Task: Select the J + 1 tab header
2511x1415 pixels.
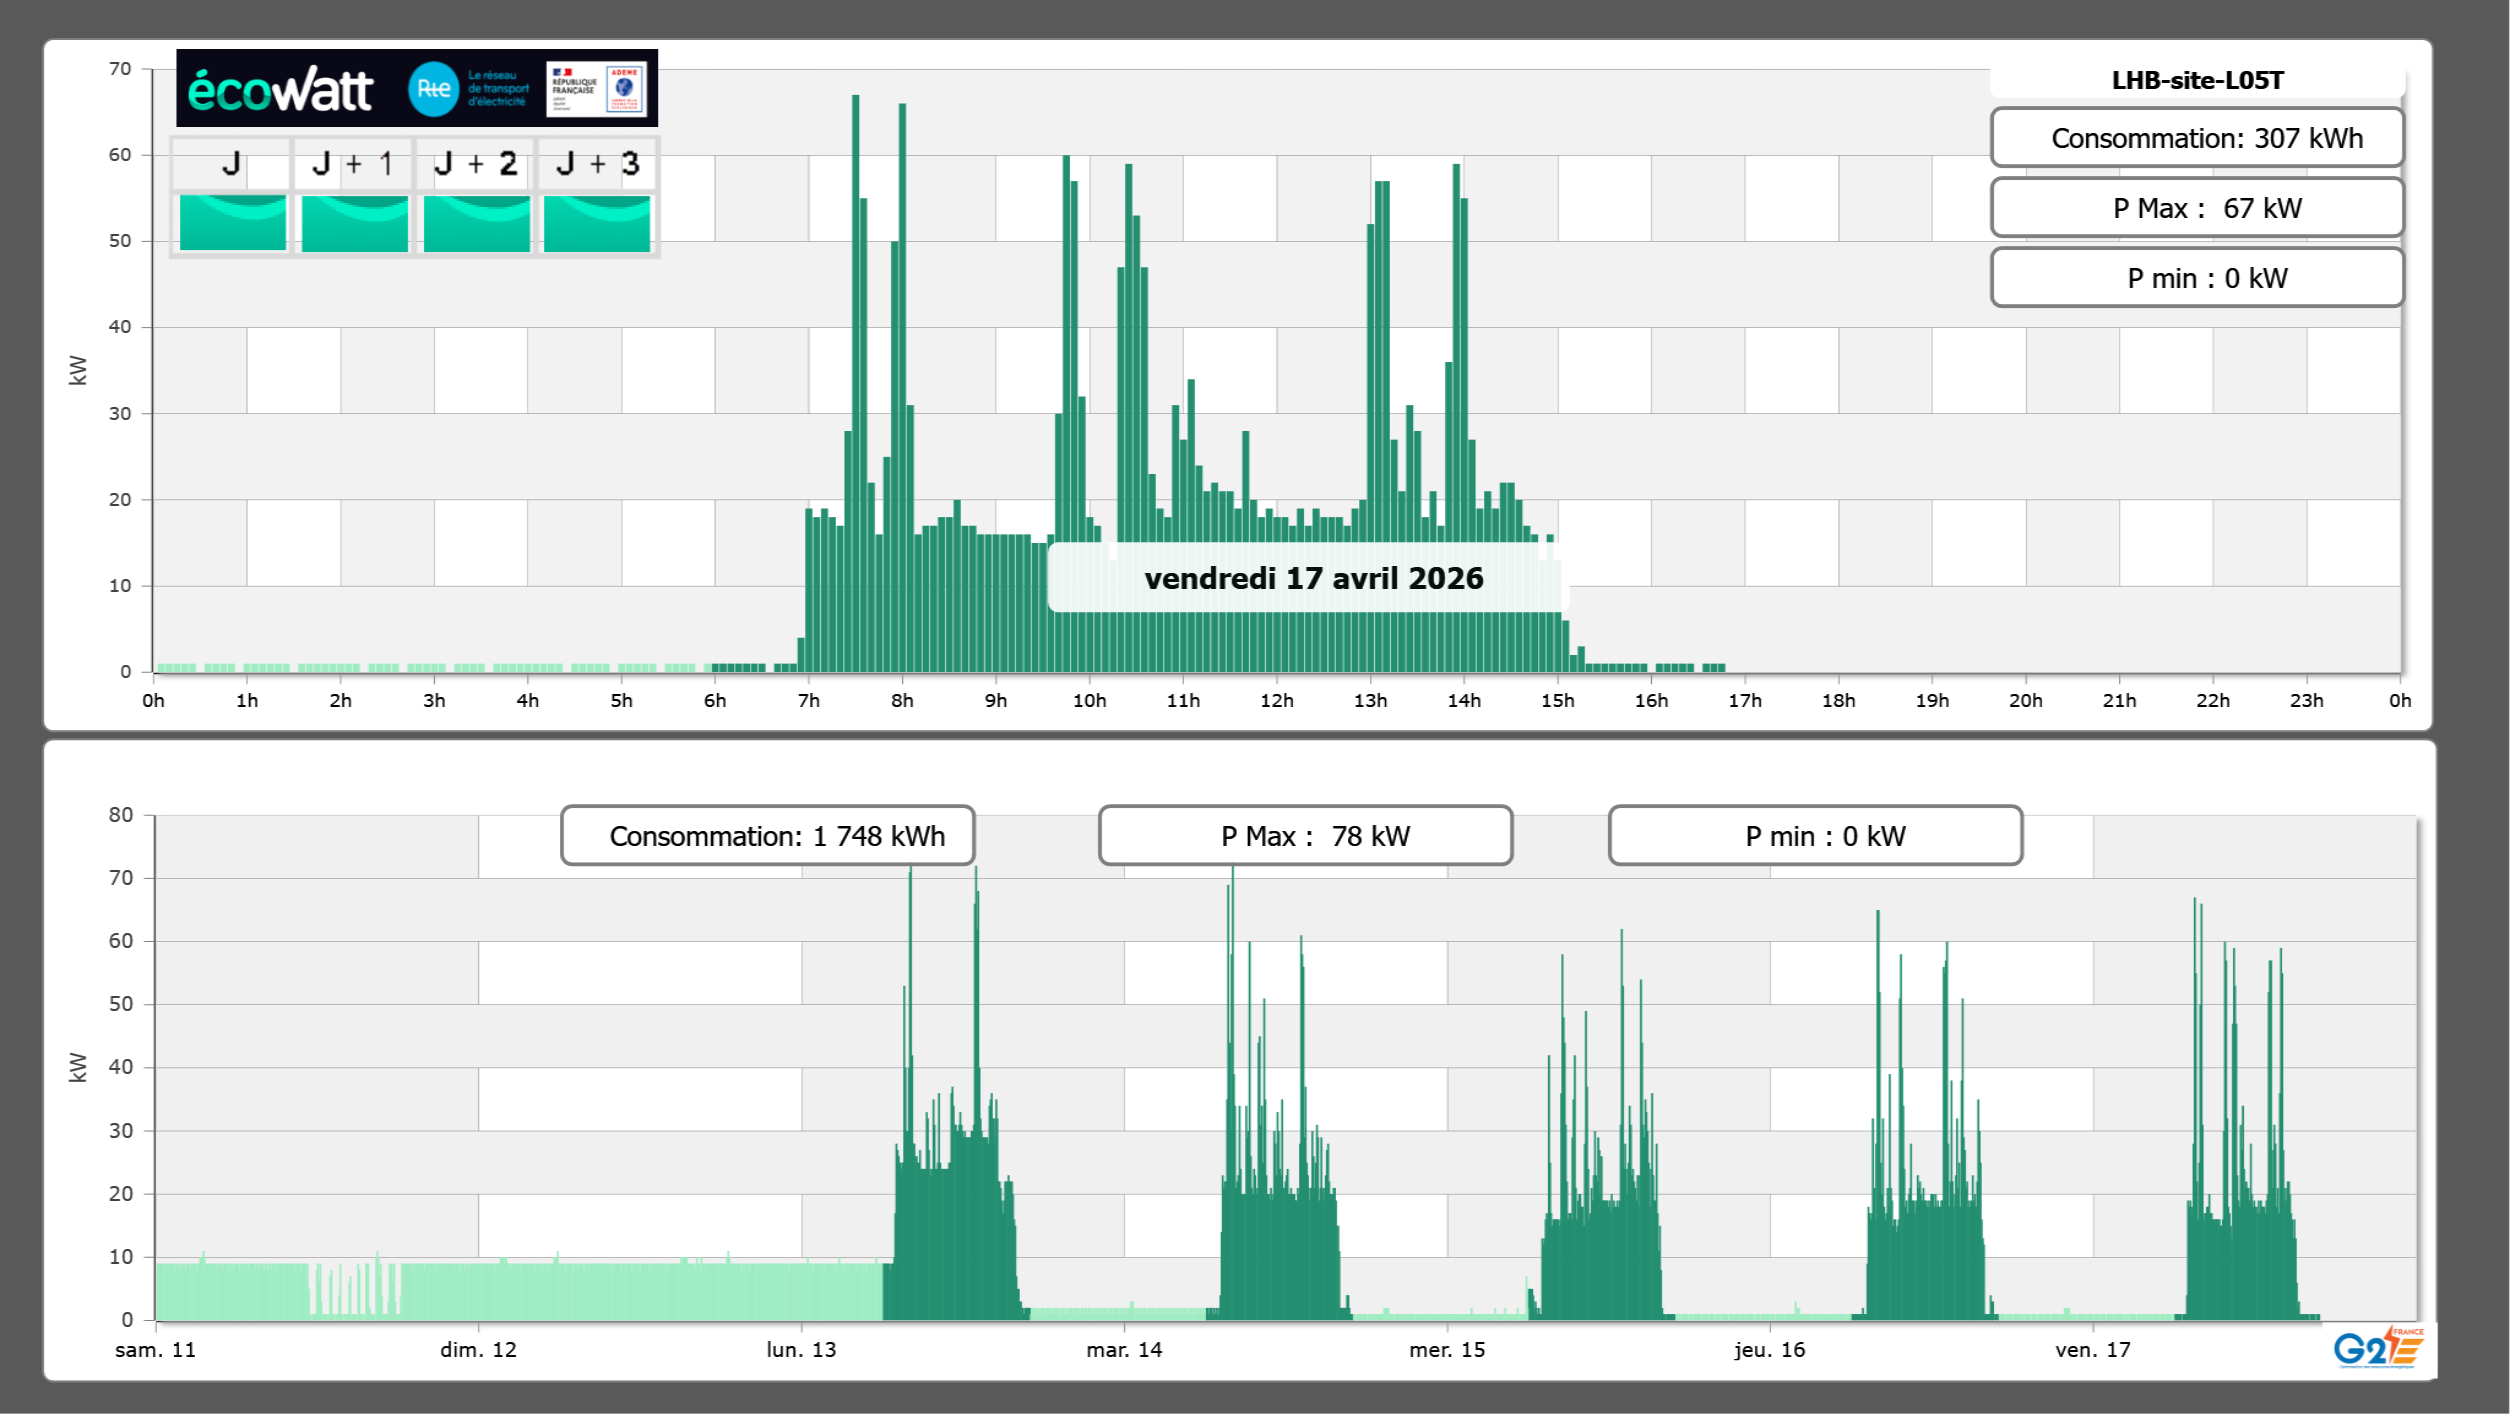Action: tap(353, 164)
